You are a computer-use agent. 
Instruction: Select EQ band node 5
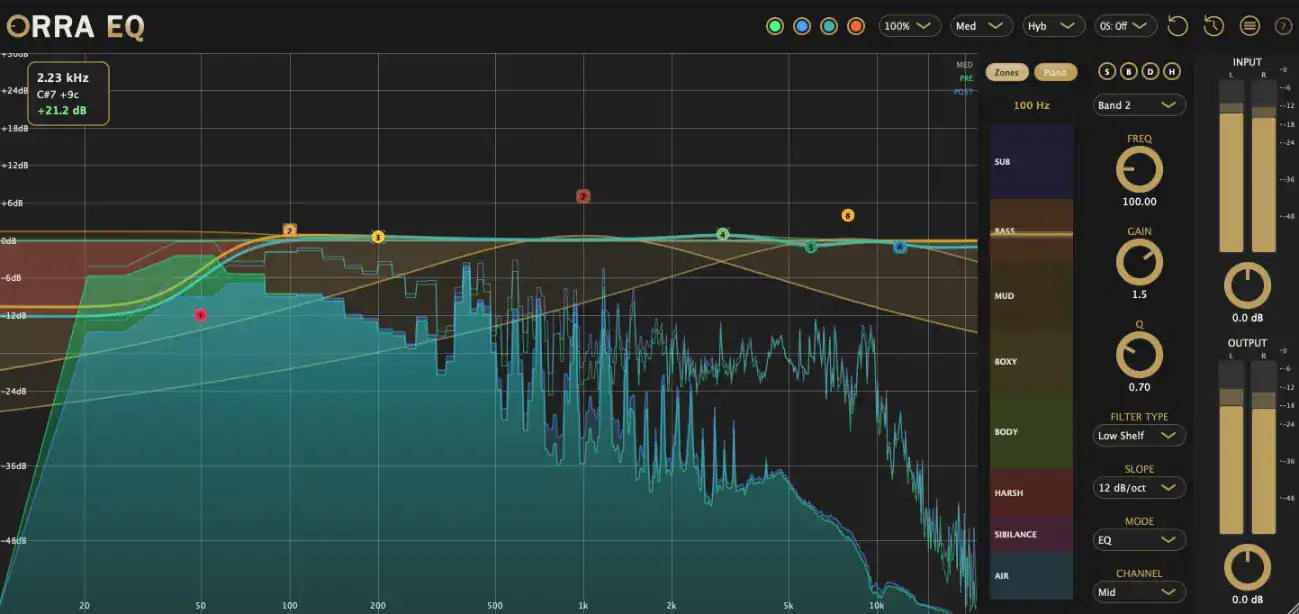[811, 246]
